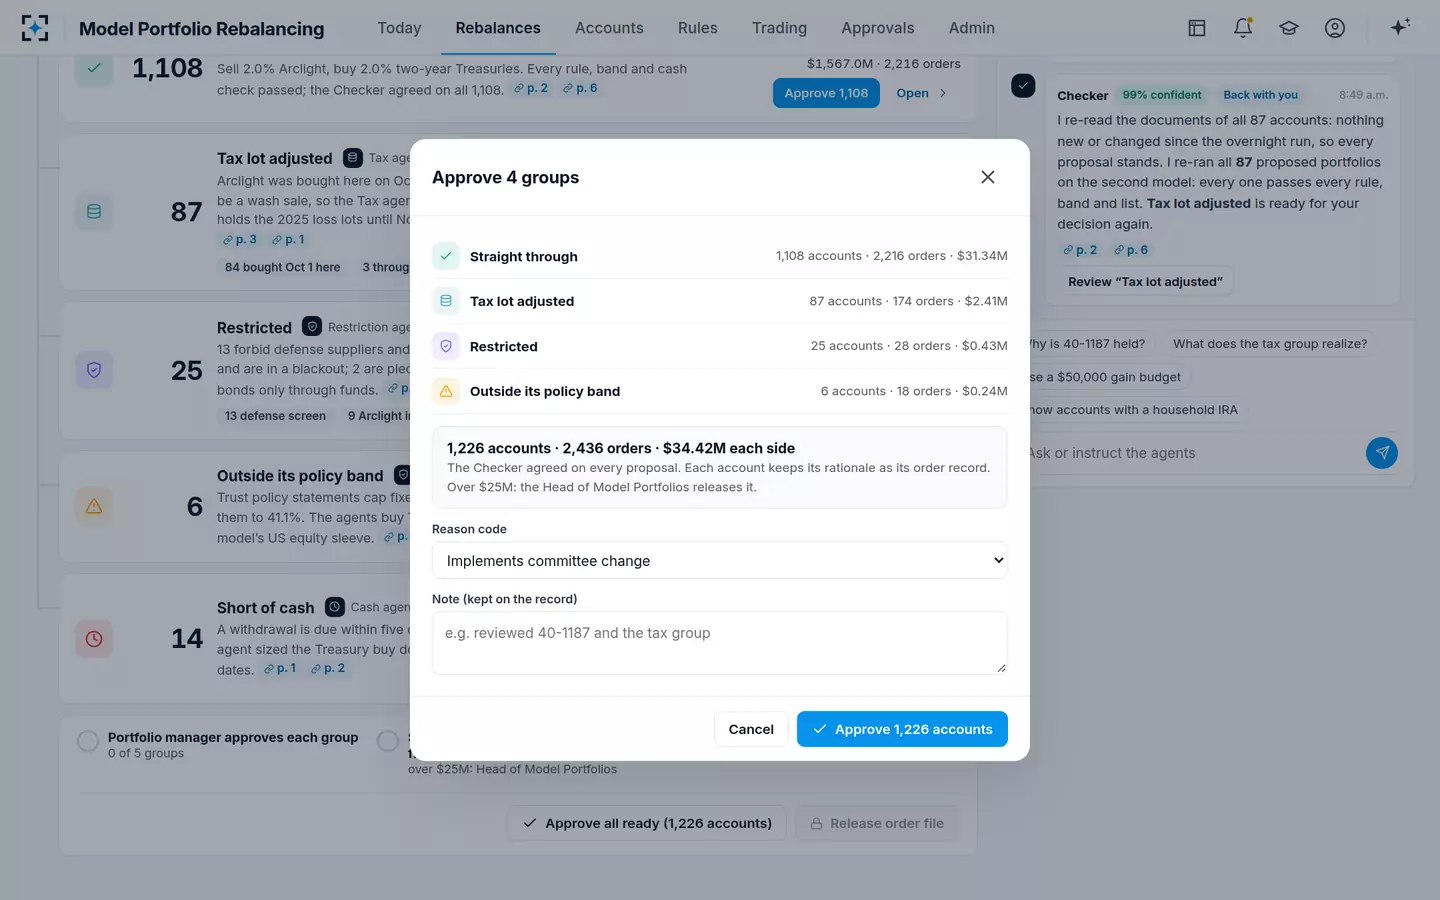Image resolution: width=1440 pixels, height=900 pixels.
Task: Click the Approve 1,108 button
Action: click(x=826, y=93)
